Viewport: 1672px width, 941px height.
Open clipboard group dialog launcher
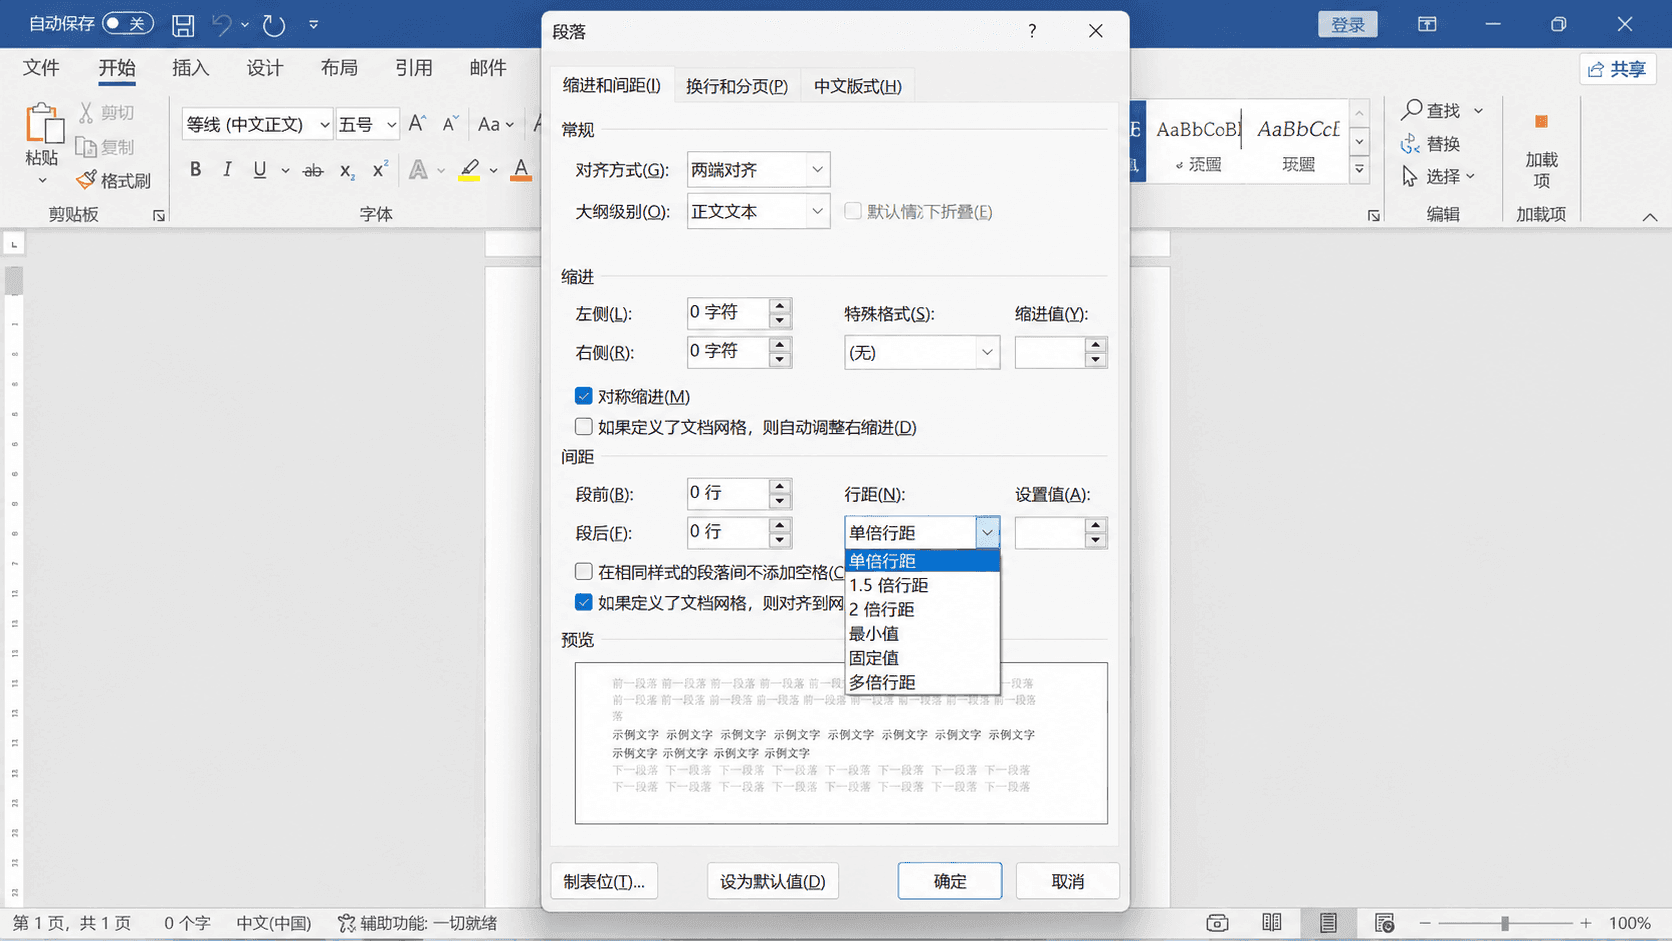pyautogui.click(x=158, y=215)
